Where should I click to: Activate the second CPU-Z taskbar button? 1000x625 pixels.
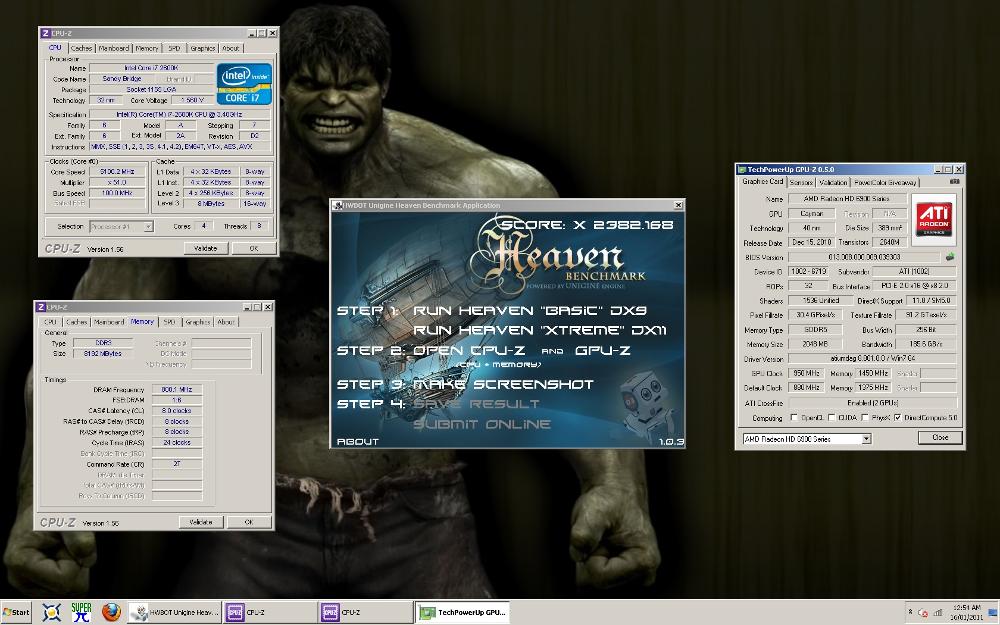pos(365,612)
